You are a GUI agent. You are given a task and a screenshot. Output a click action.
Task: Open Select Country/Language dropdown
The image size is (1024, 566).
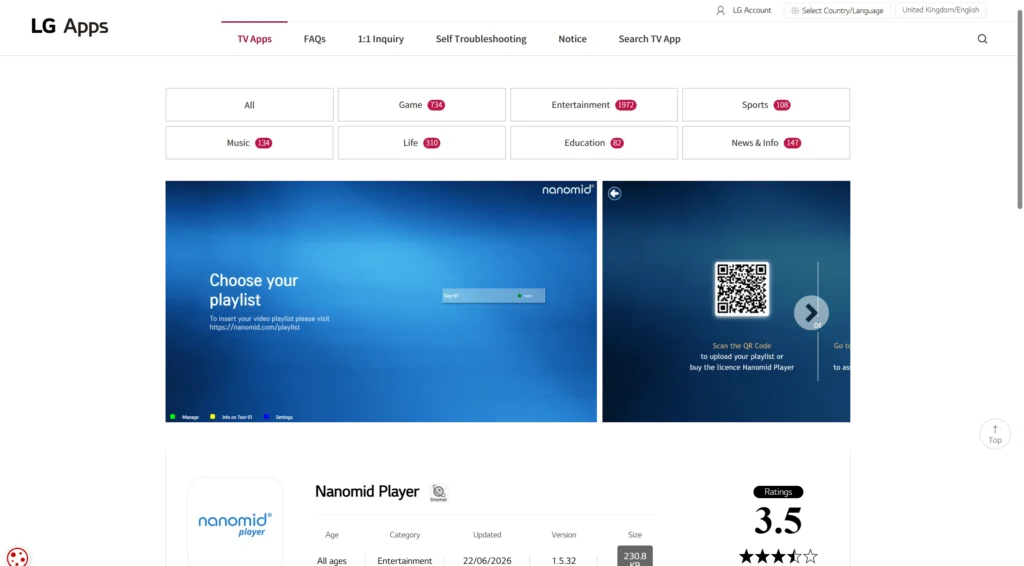[x=837, y=10]
